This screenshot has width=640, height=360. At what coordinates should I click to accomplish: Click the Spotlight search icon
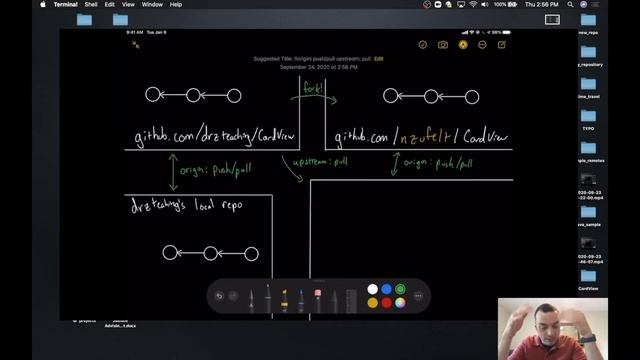click(x=570, y=4)
